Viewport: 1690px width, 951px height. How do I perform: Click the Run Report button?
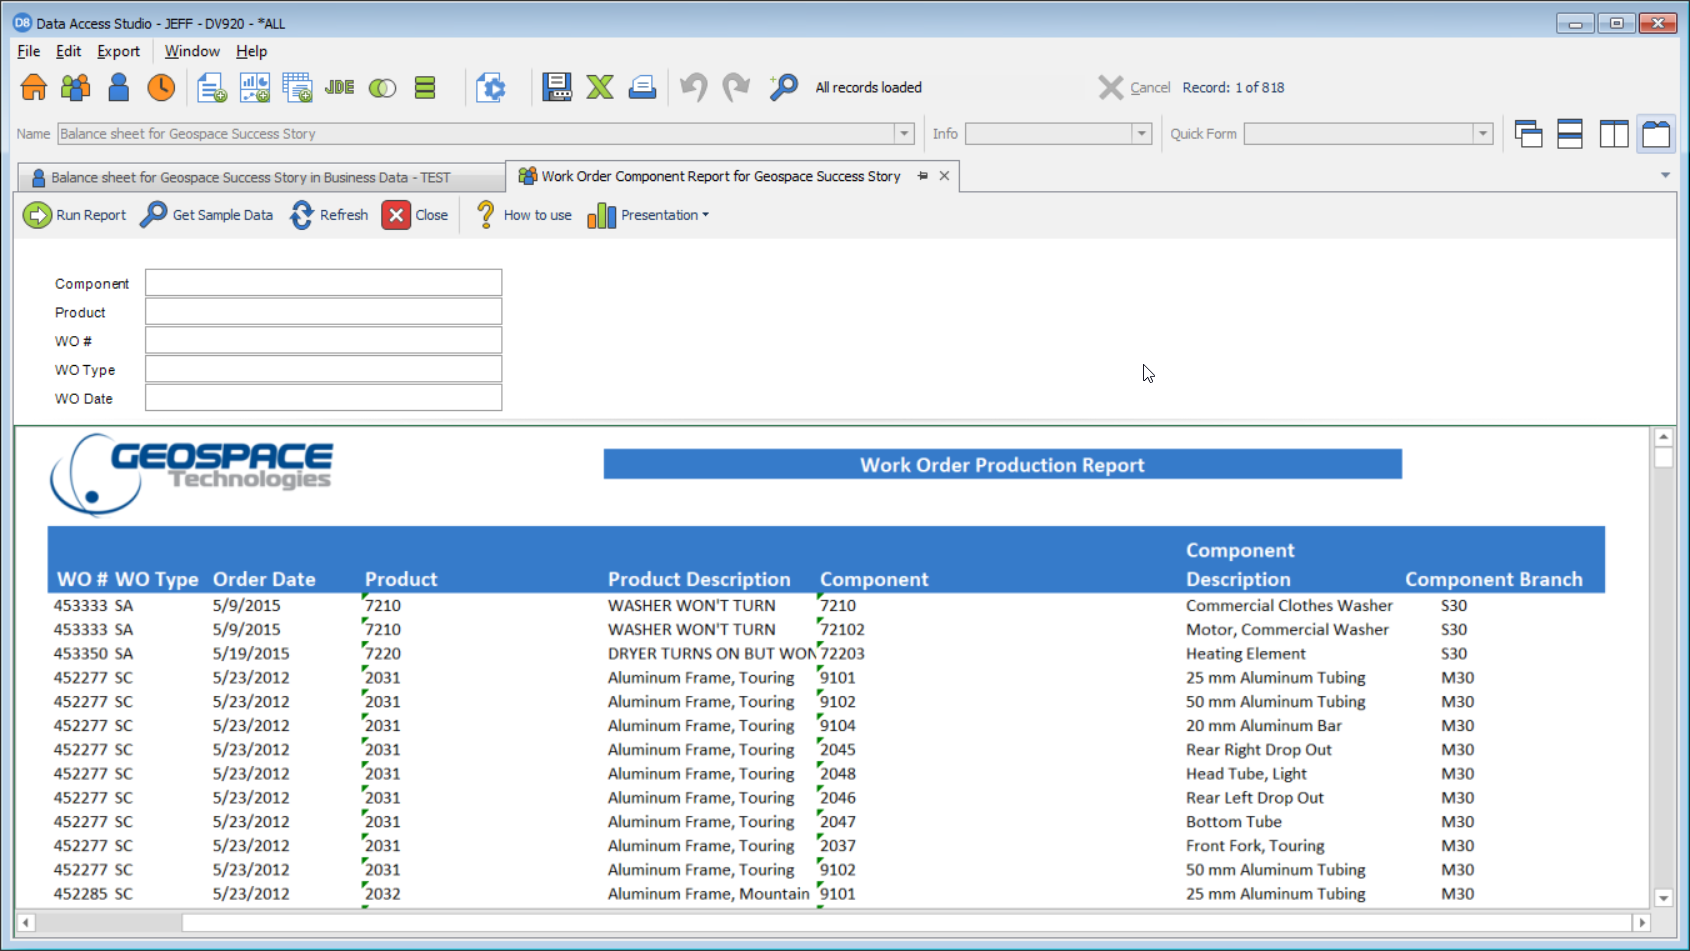point(75,215)
